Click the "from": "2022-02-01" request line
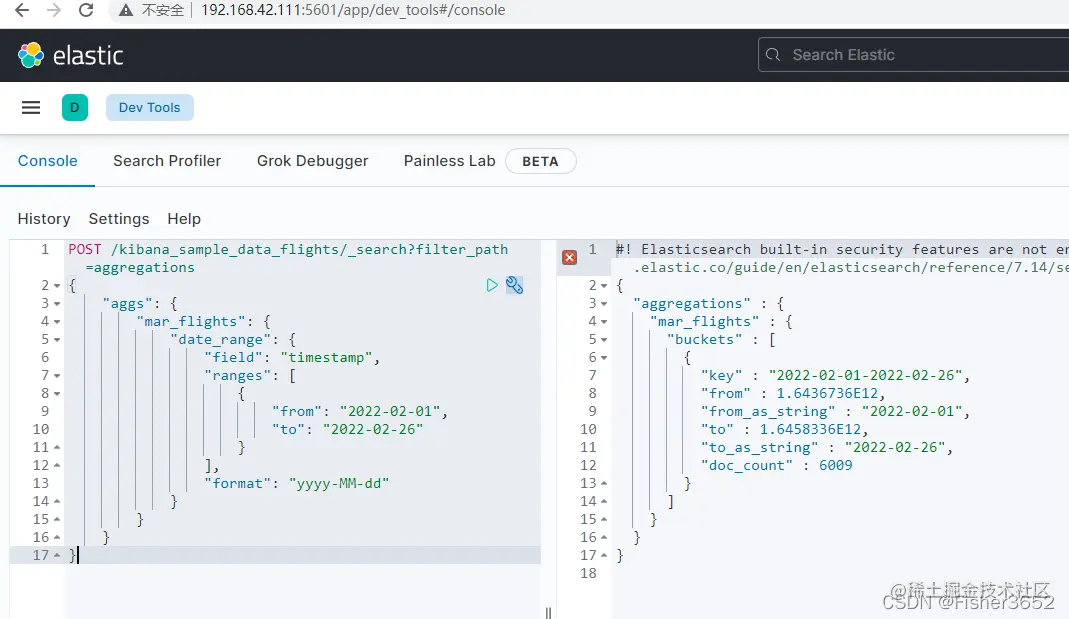The image size is (1069, 619). (x=359, y=411)
